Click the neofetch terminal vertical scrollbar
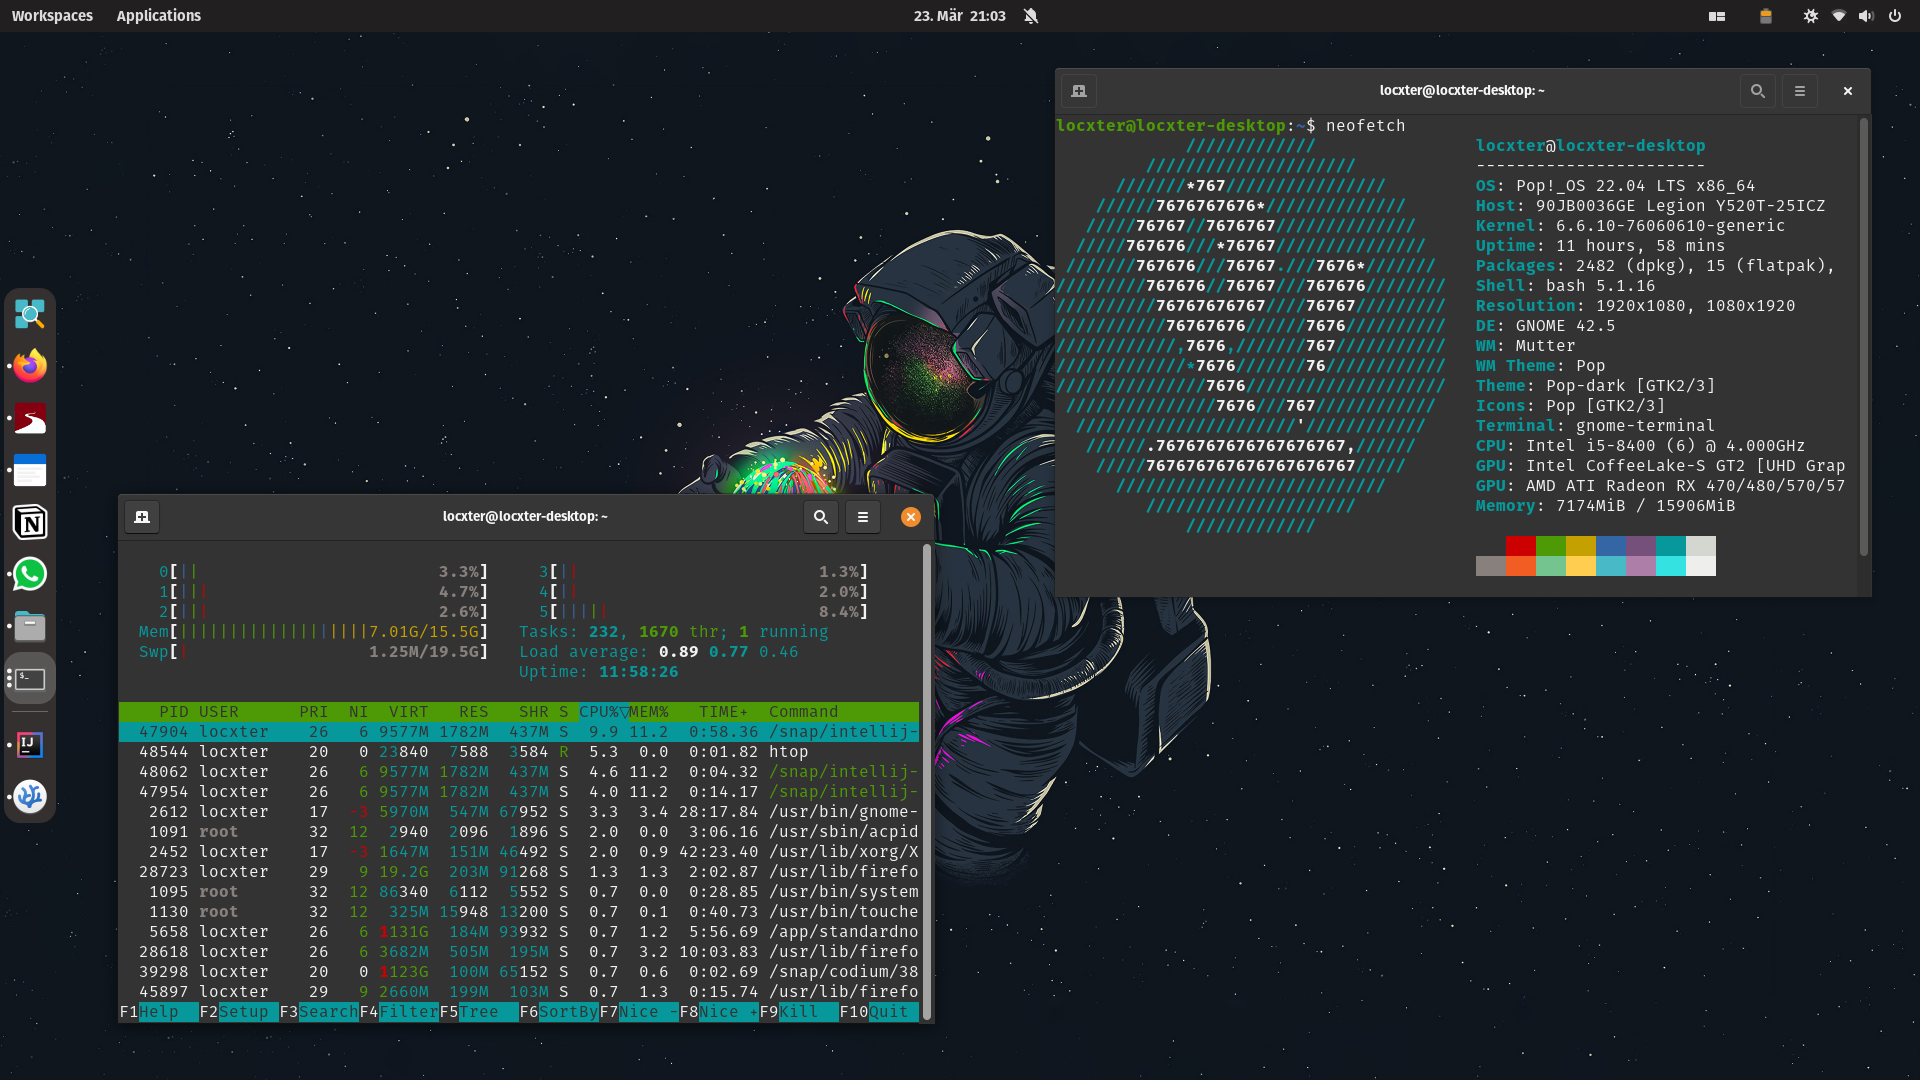Screen dimensions: 1920x1080 1864,337
